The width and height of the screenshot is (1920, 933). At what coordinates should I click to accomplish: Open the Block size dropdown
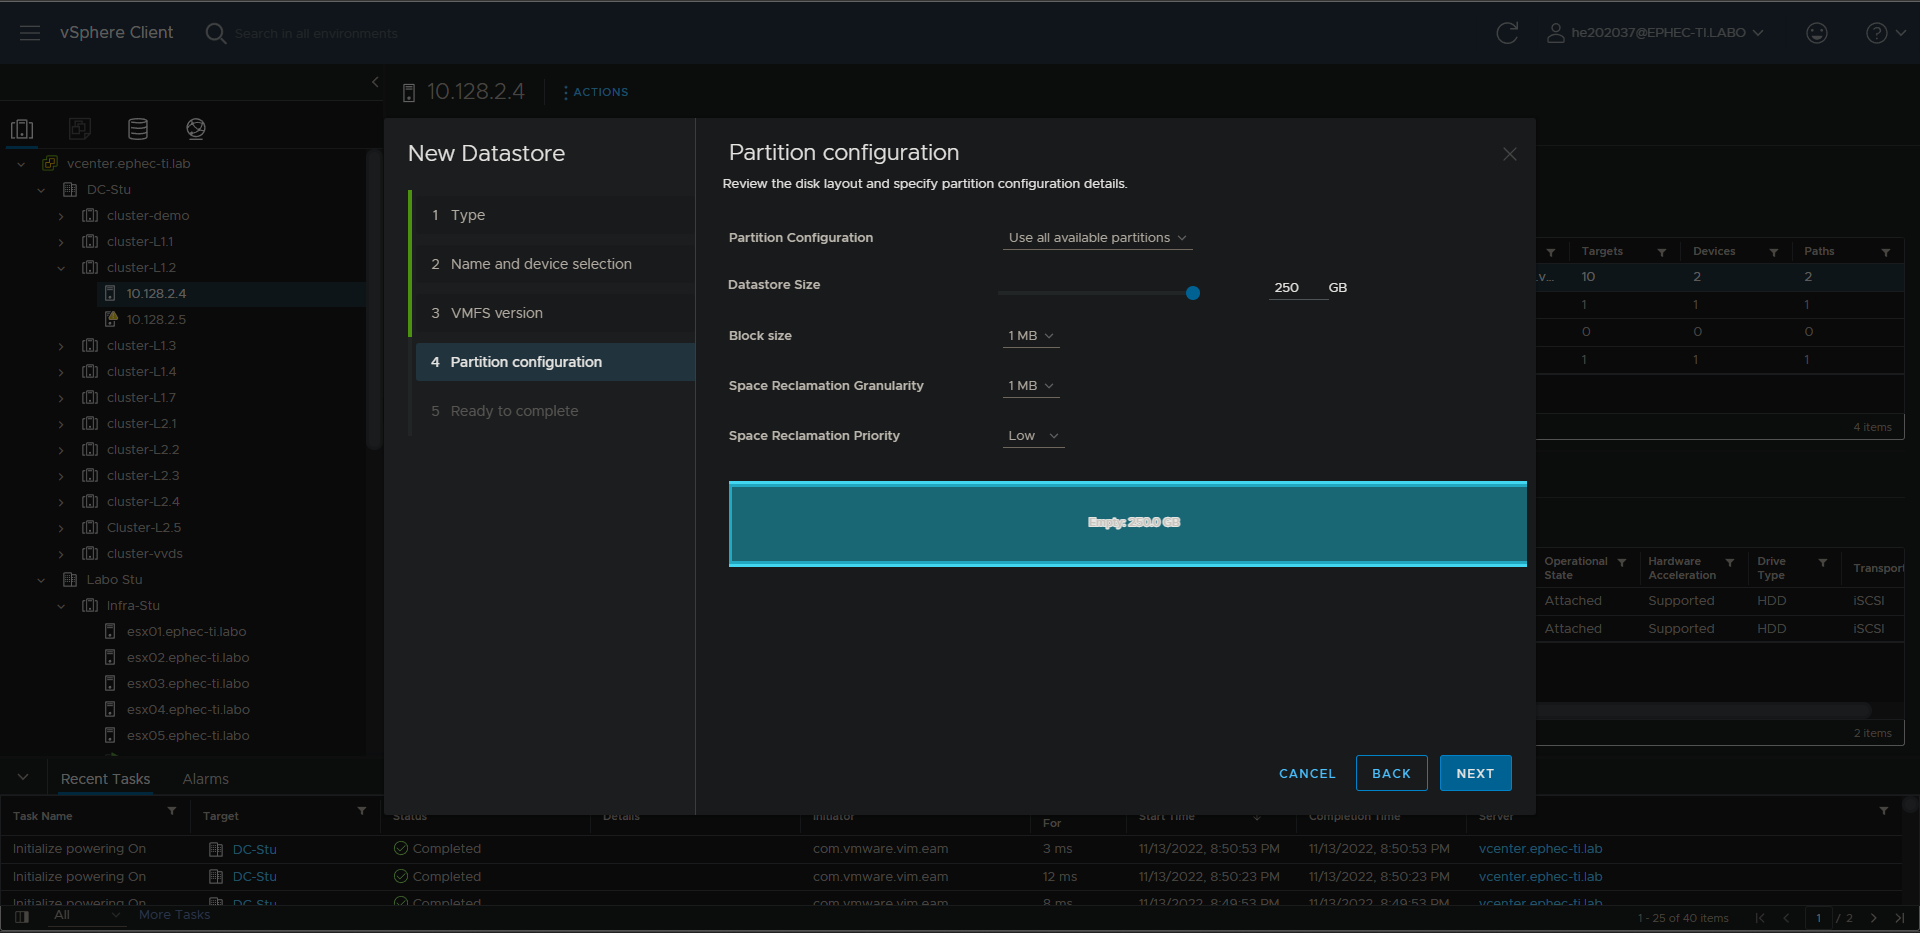click(1031, 336)
